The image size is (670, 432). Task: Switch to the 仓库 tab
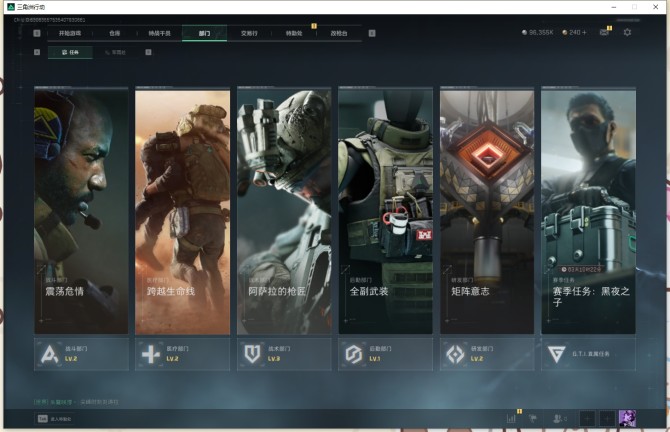click(115, 33)
